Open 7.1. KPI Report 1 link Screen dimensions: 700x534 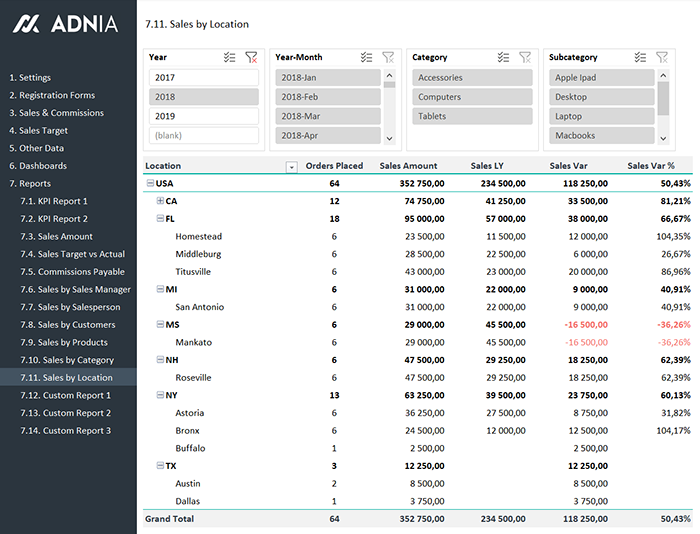[x=54, y=201]
